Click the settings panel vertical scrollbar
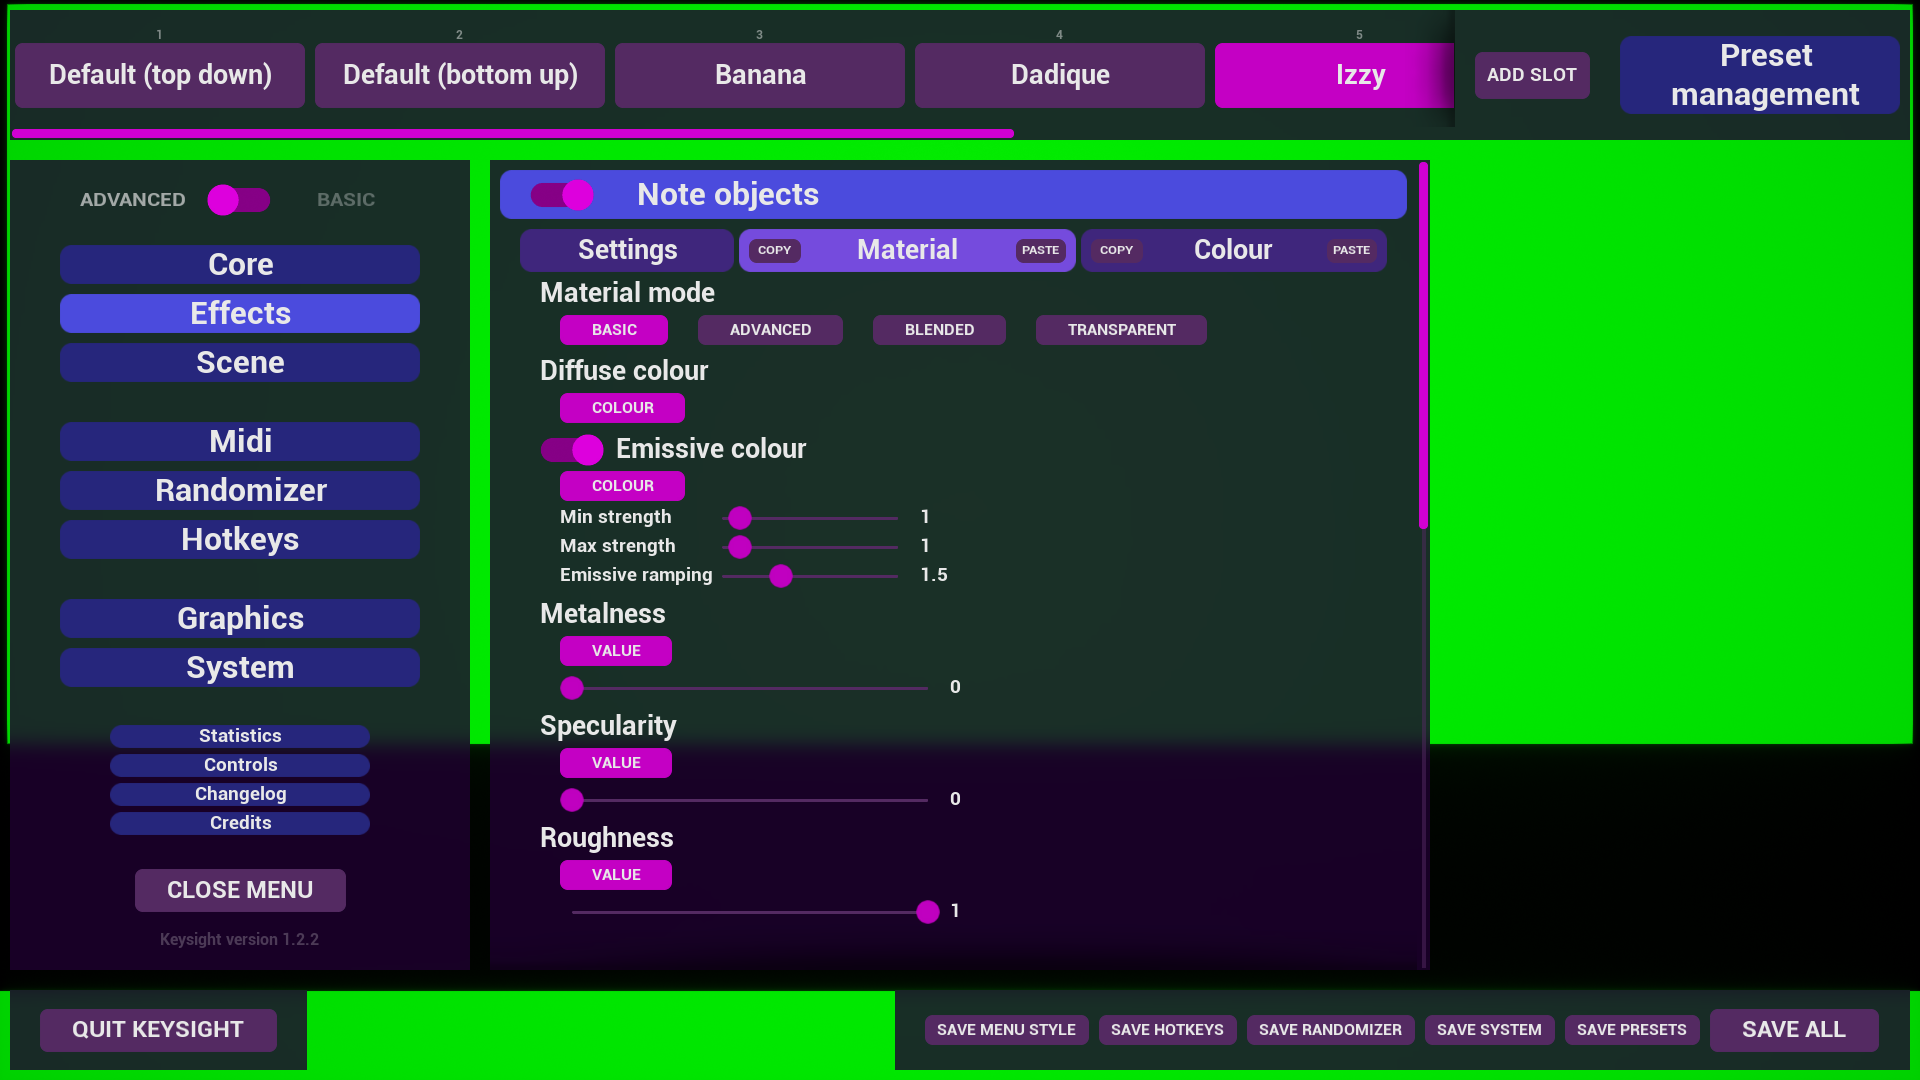 point(1423,346)
